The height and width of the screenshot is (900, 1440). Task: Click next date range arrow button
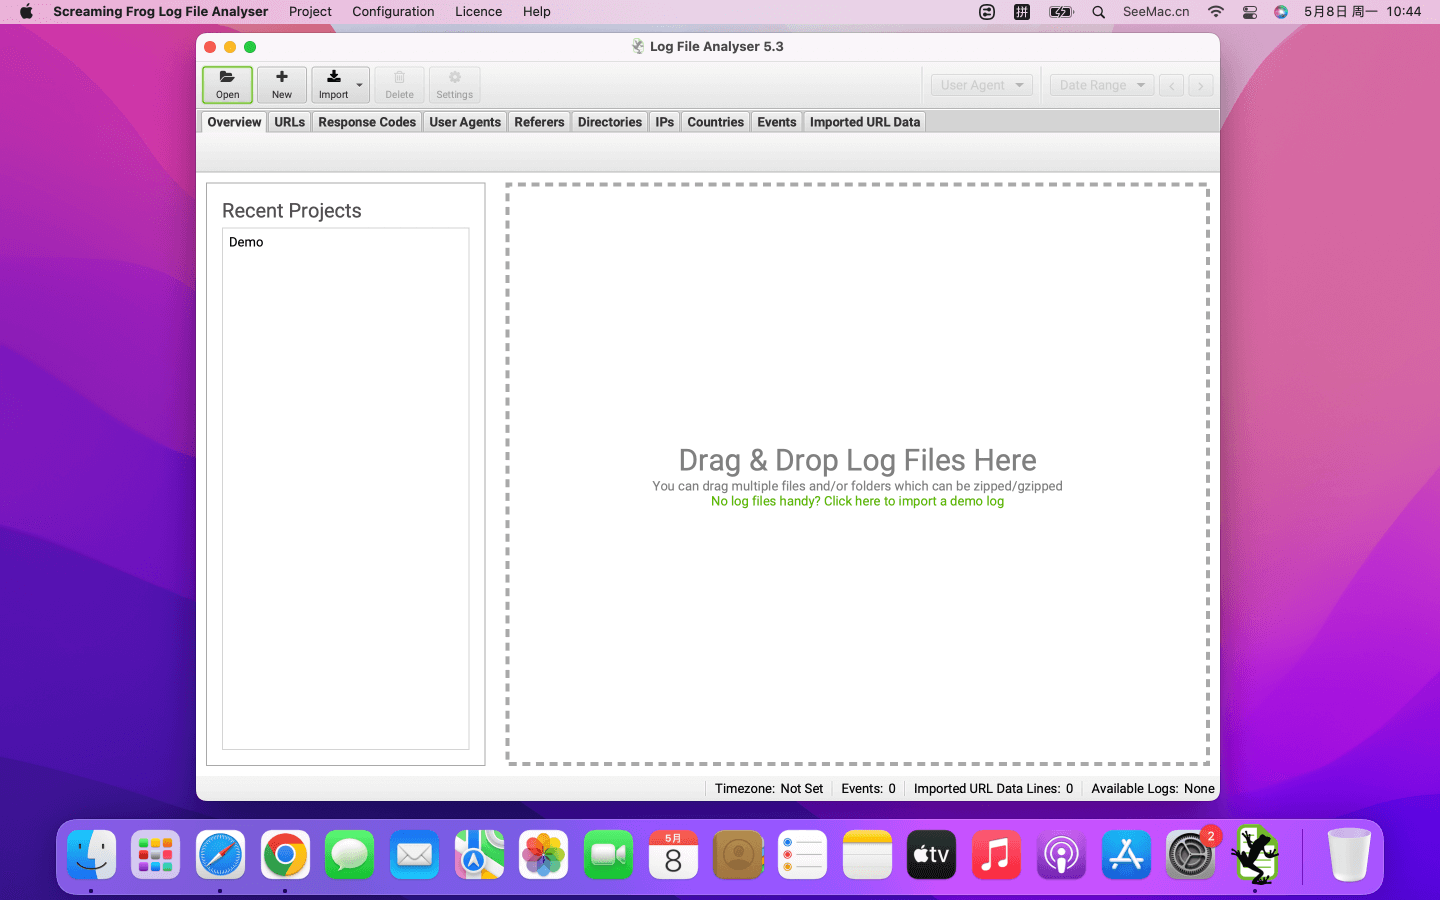[1201, 86]
